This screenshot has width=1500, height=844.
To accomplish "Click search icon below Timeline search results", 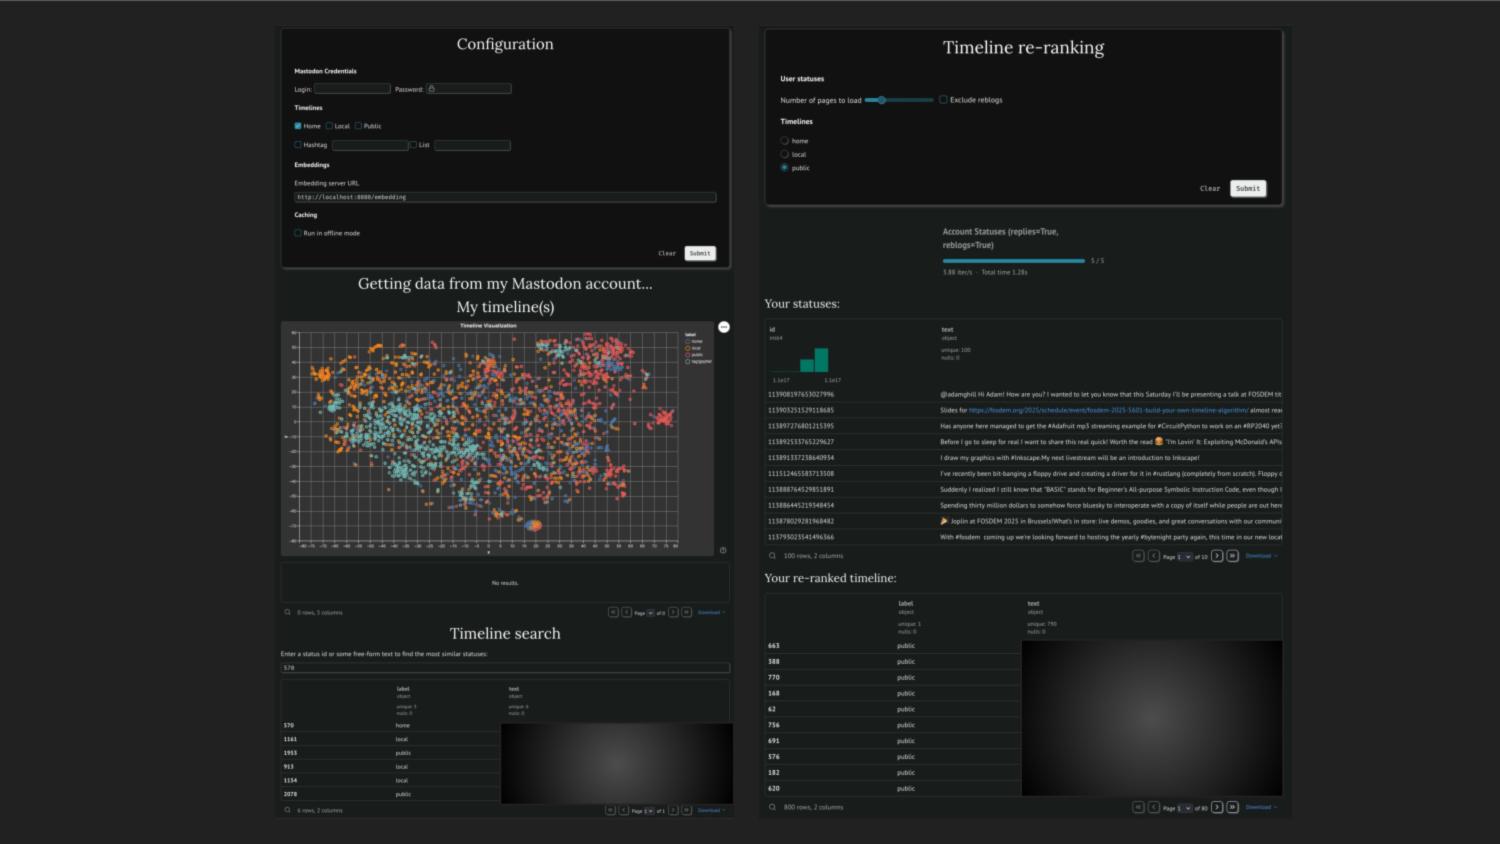I will [287, 810].
